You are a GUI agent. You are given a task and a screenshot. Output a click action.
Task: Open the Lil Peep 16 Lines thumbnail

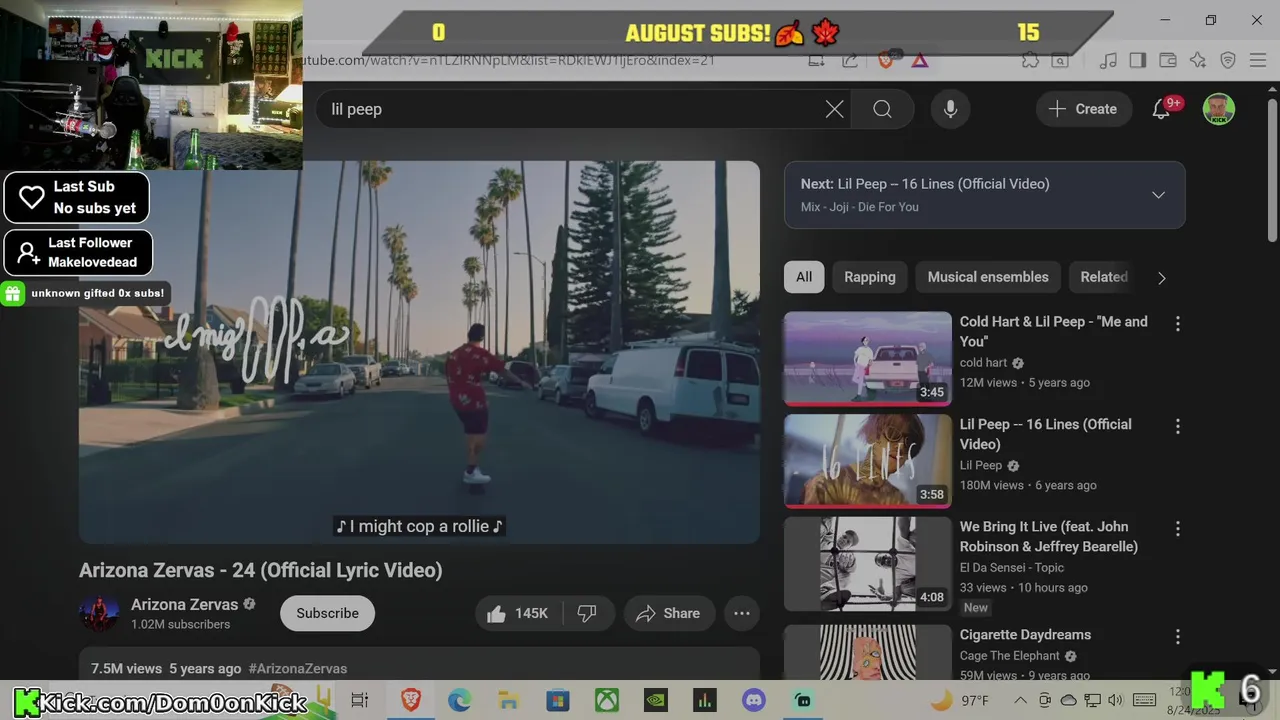[x=868, y=461]
